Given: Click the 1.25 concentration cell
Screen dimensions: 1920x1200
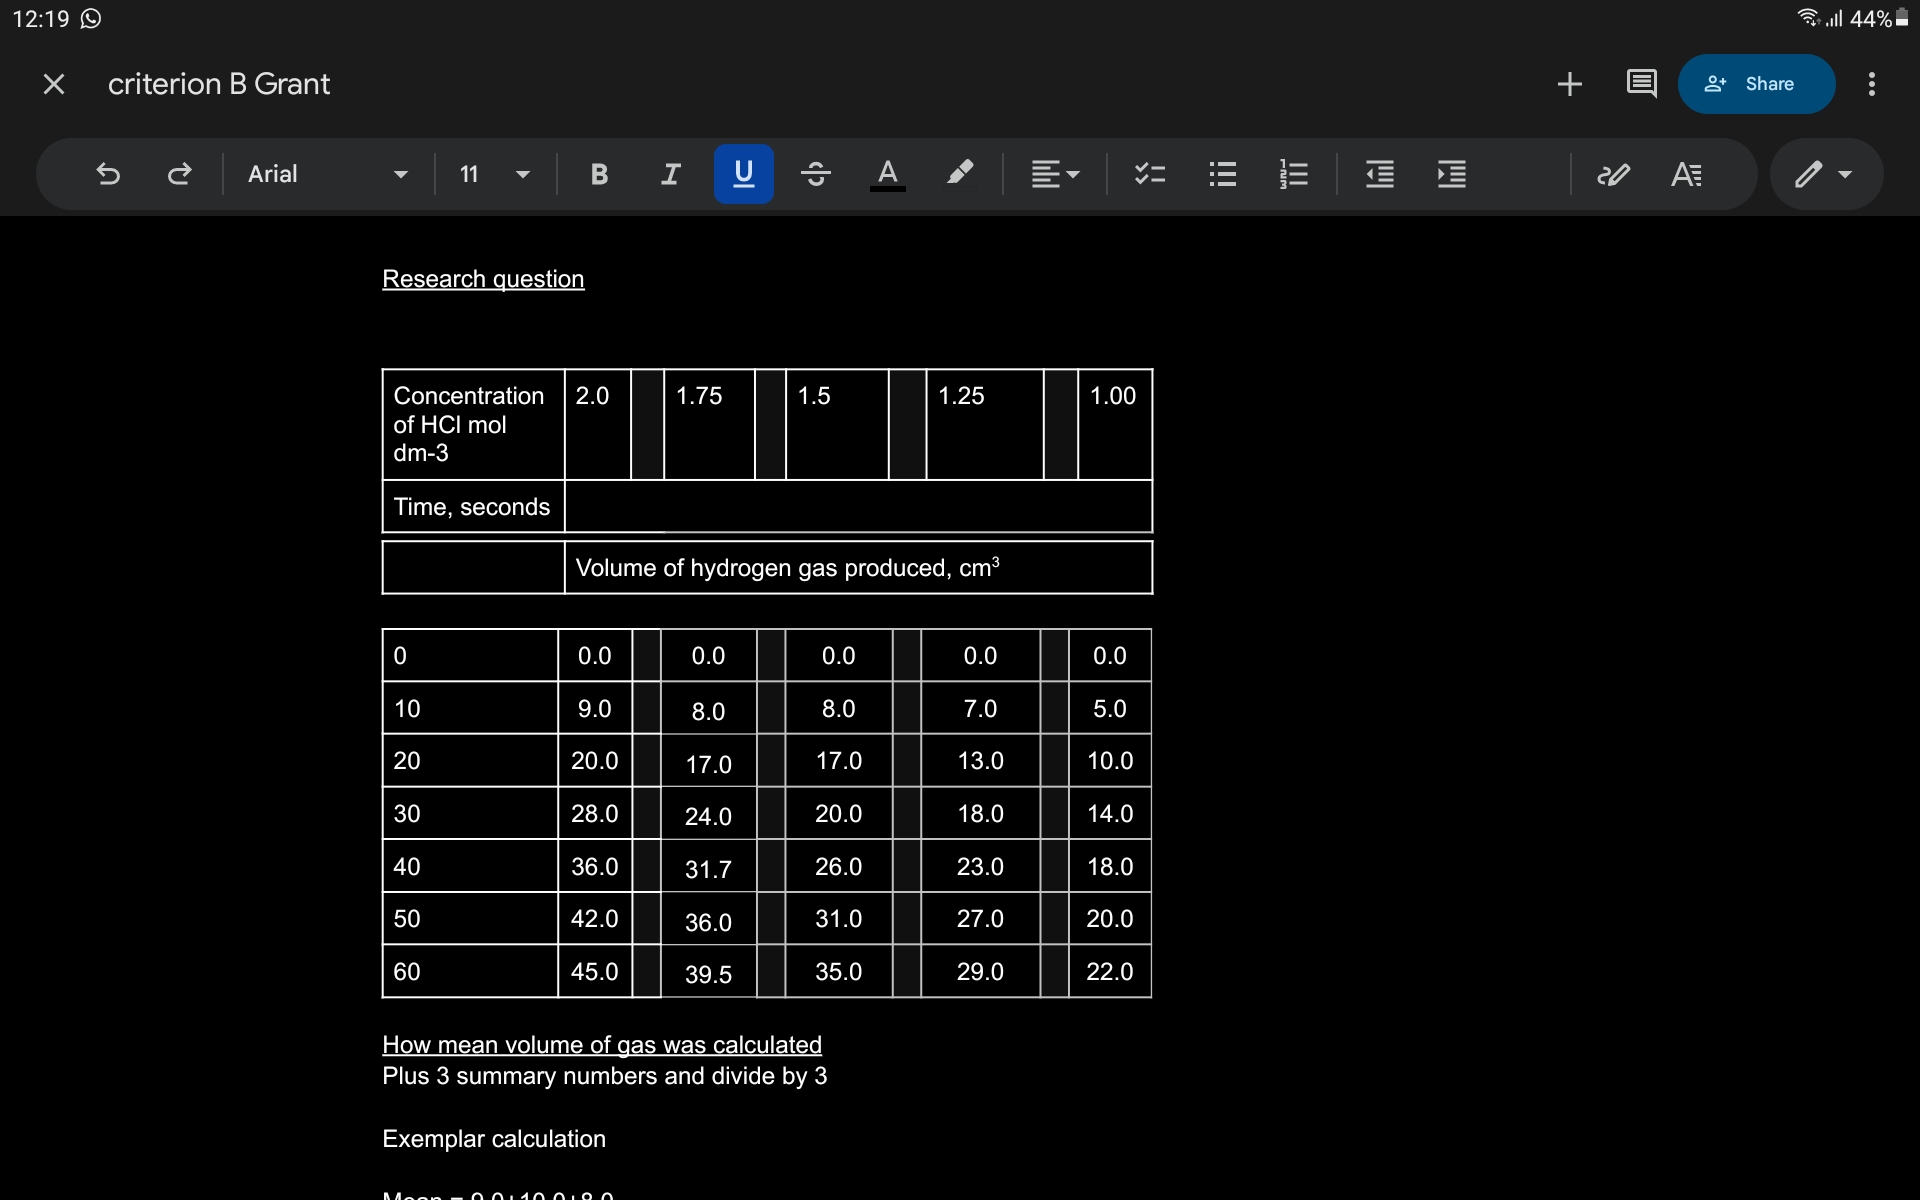Looking at the screenshot, I should (x=985, y=424).
